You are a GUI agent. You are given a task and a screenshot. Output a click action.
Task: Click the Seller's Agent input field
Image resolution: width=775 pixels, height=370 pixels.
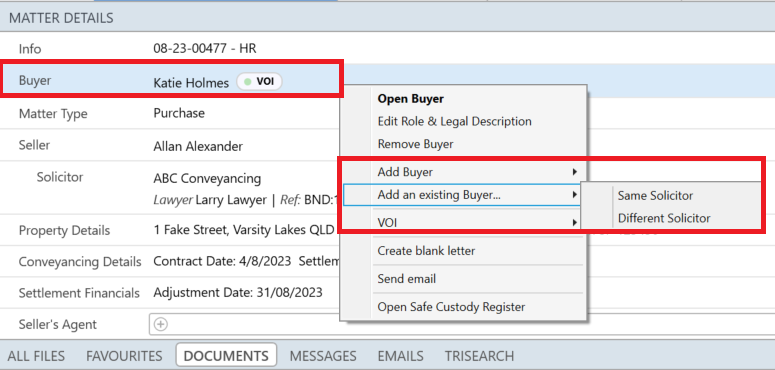462,325
